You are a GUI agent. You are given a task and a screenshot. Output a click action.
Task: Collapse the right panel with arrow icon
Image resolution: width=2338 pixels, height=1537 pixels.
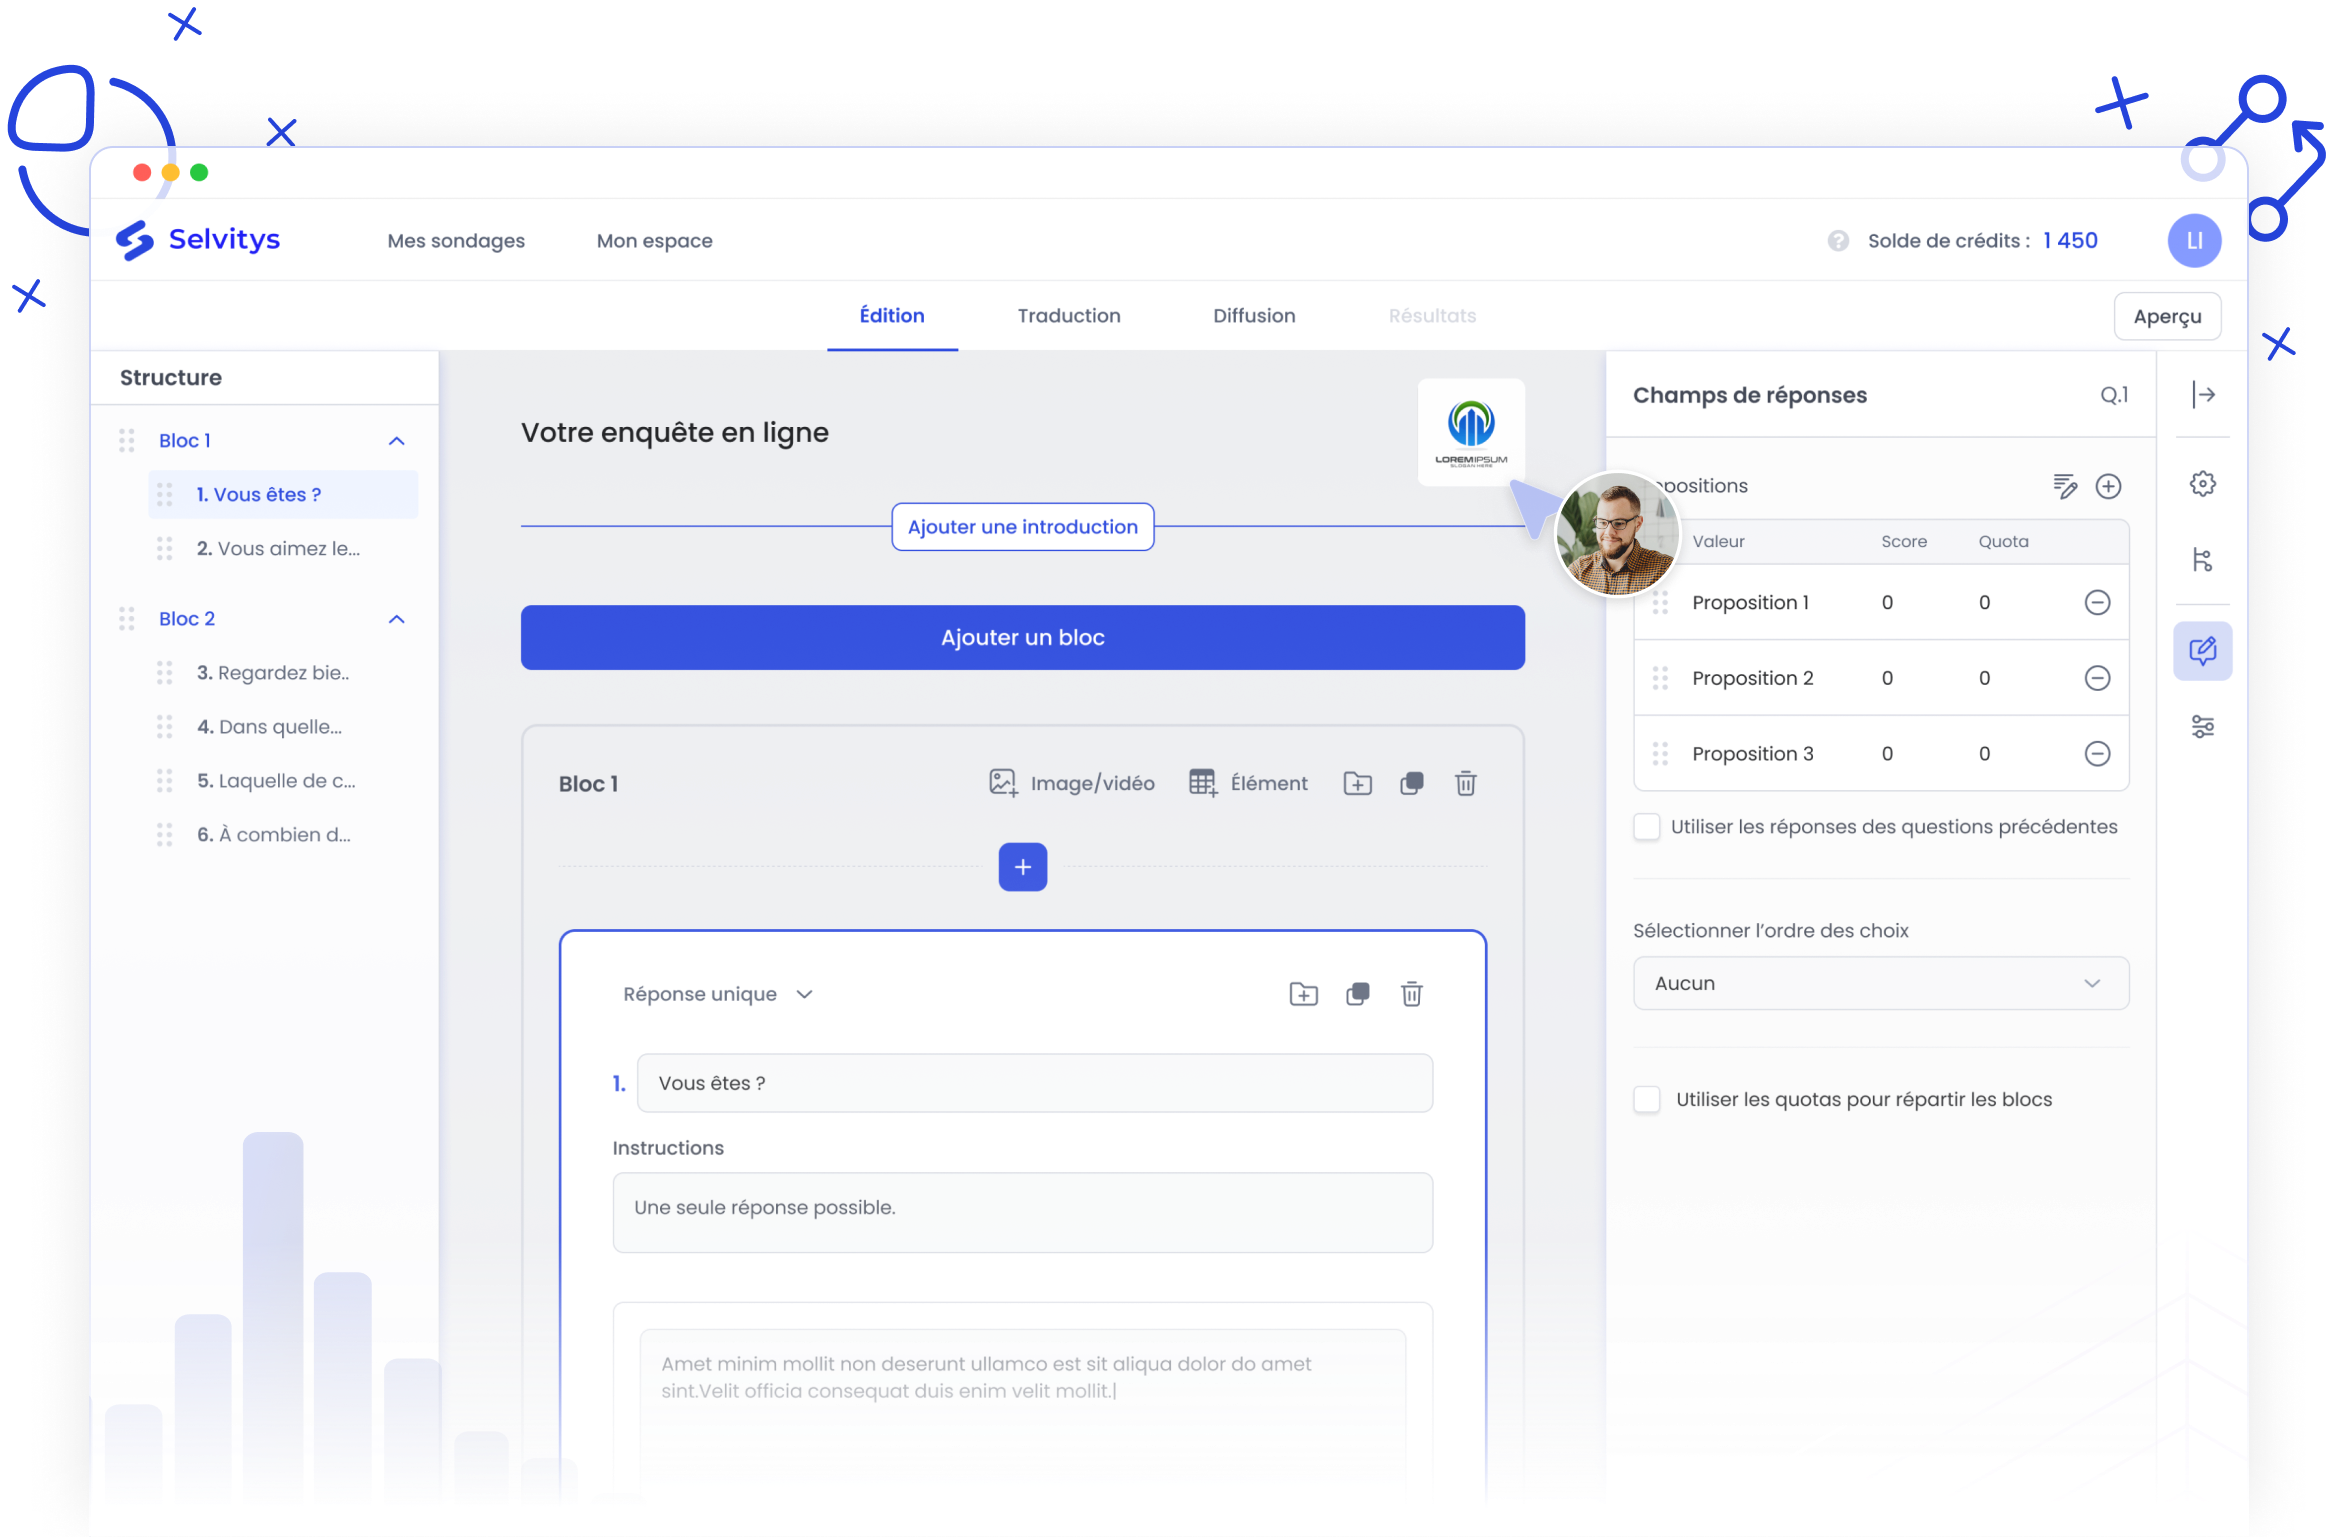2203,395
